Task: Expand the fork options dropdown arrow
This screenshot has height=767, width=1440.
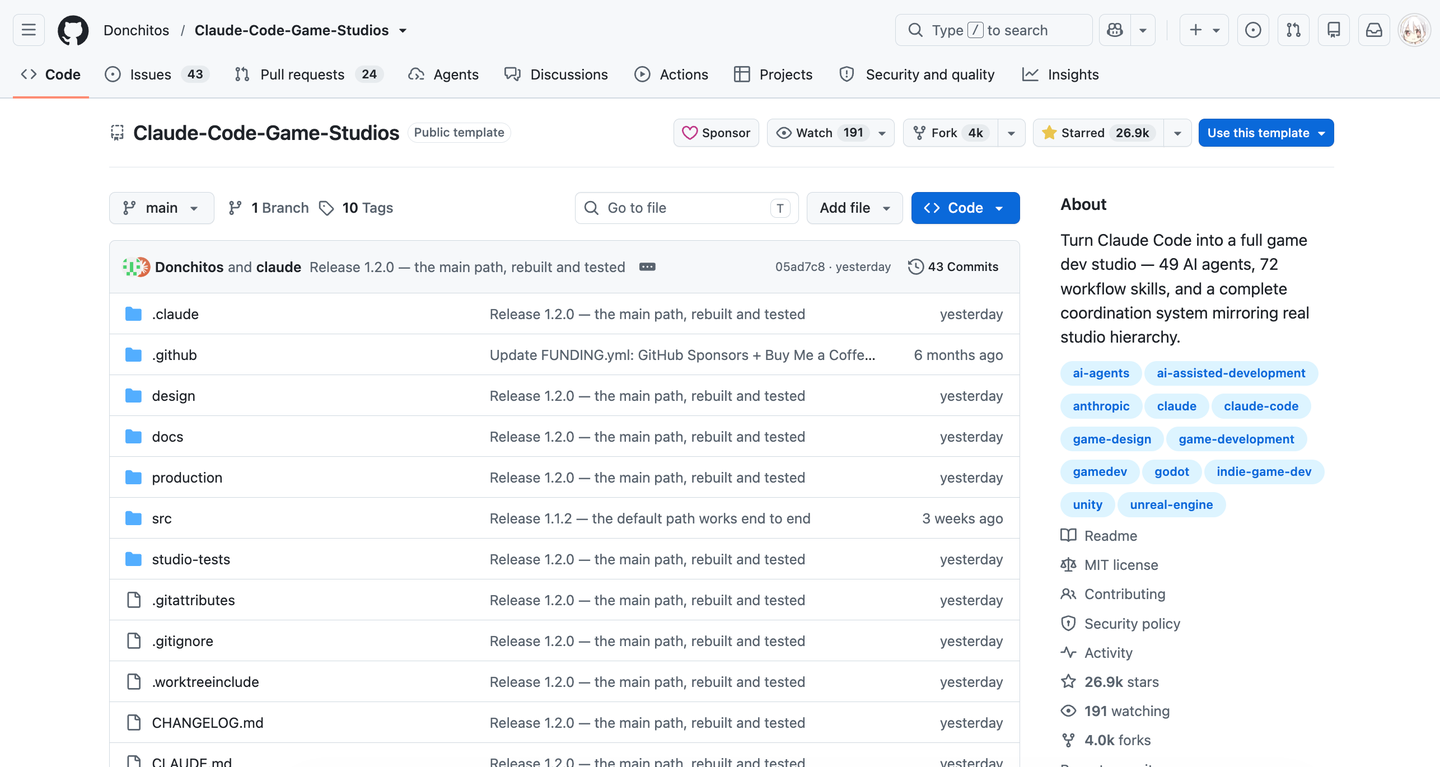Action: [x=1011, y=133]
